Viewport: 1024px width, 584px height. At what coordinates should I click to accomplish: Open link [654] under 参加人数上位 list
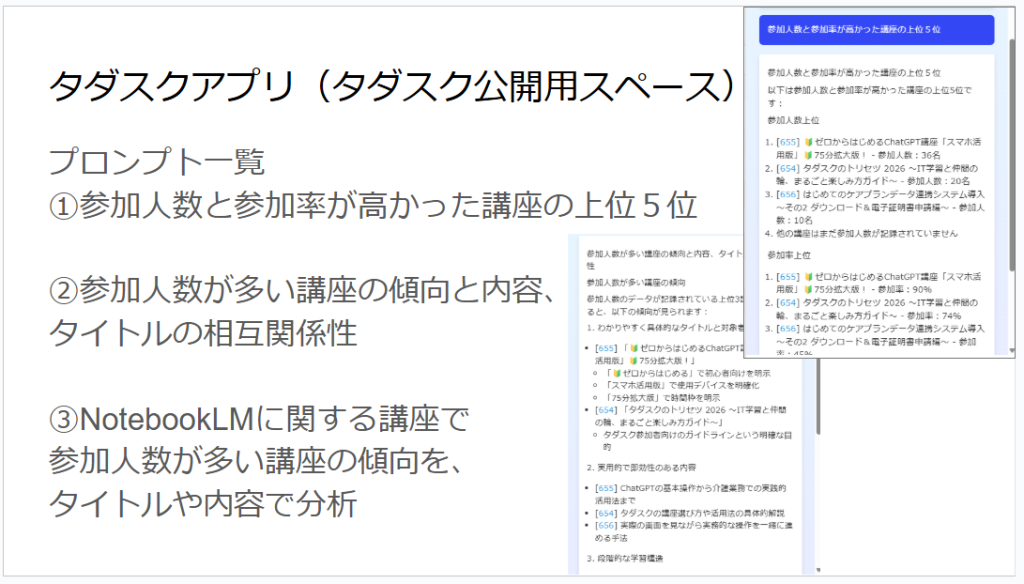coord(787,169)
